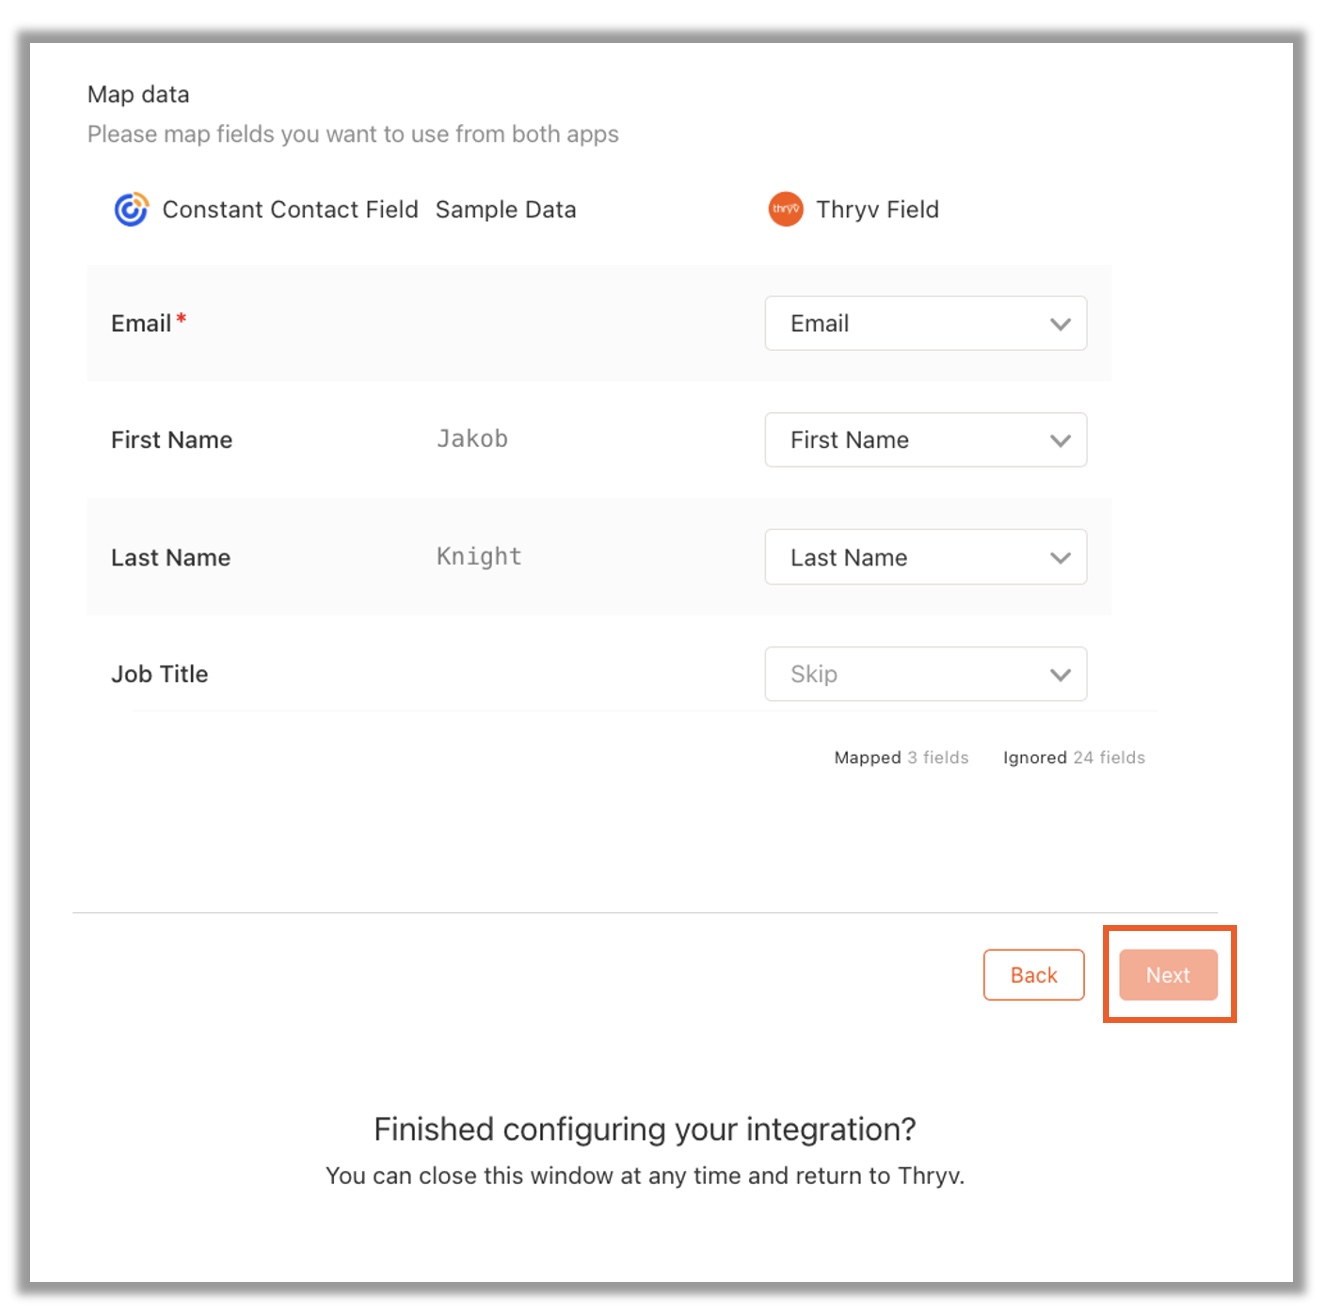Screen dimensions: 1342x1316
Task: Click chevron arrow in First Name dropdown
Action: [1060, 441]
